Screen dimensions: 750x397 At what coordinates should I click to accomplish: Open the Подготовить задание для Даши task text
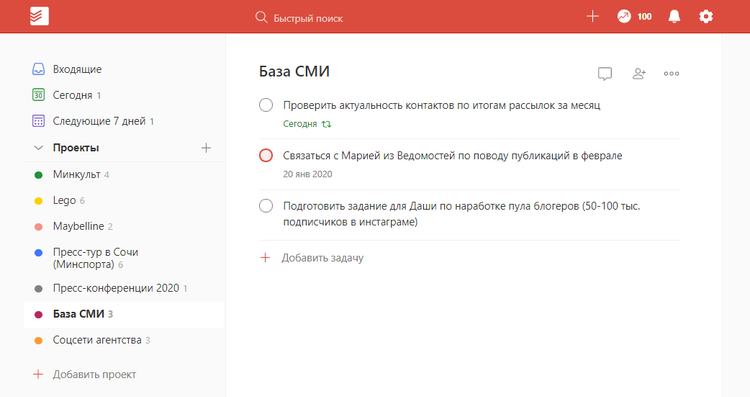pyautogui.click(x=462, y=214)
